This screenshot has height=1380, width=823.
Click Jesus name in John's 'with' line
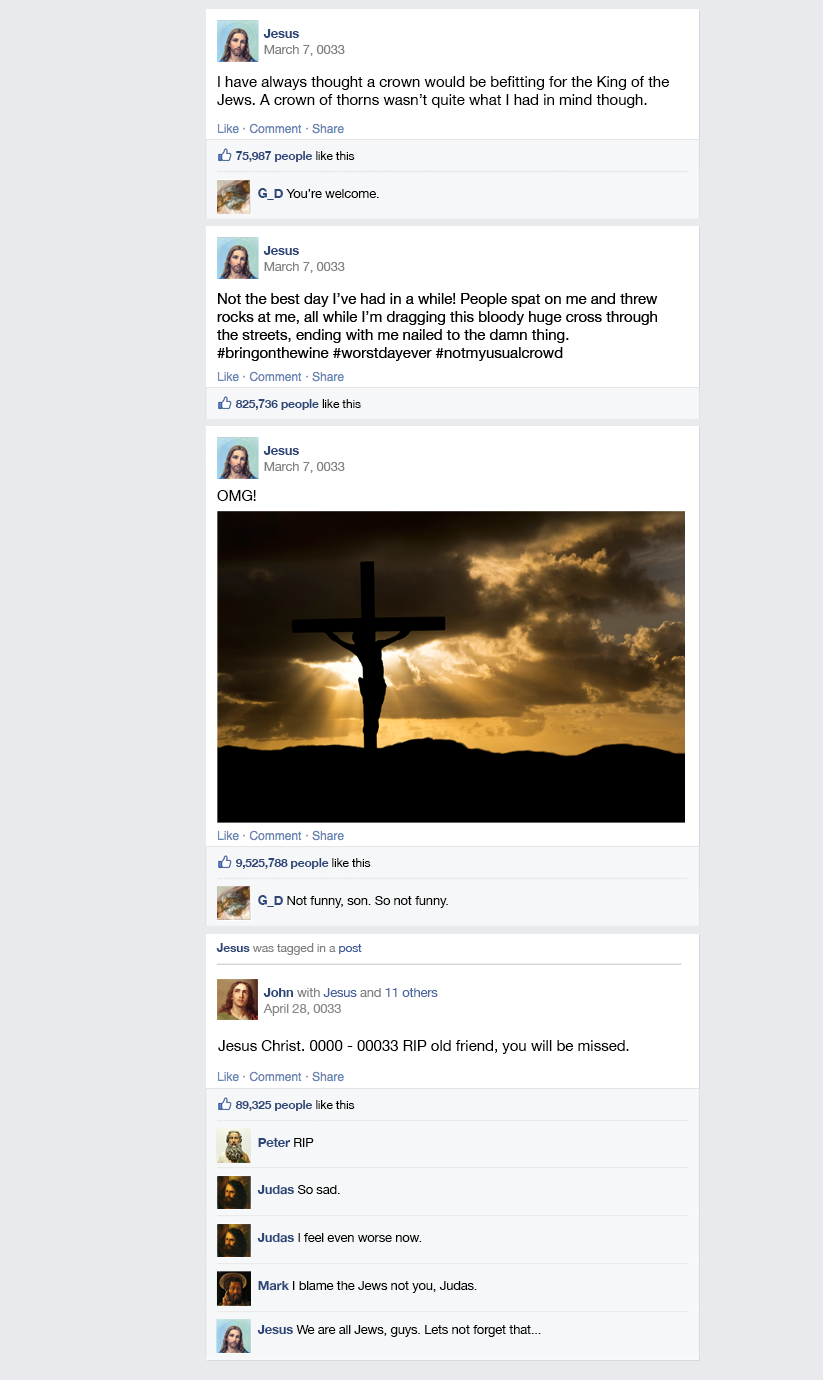340,993
